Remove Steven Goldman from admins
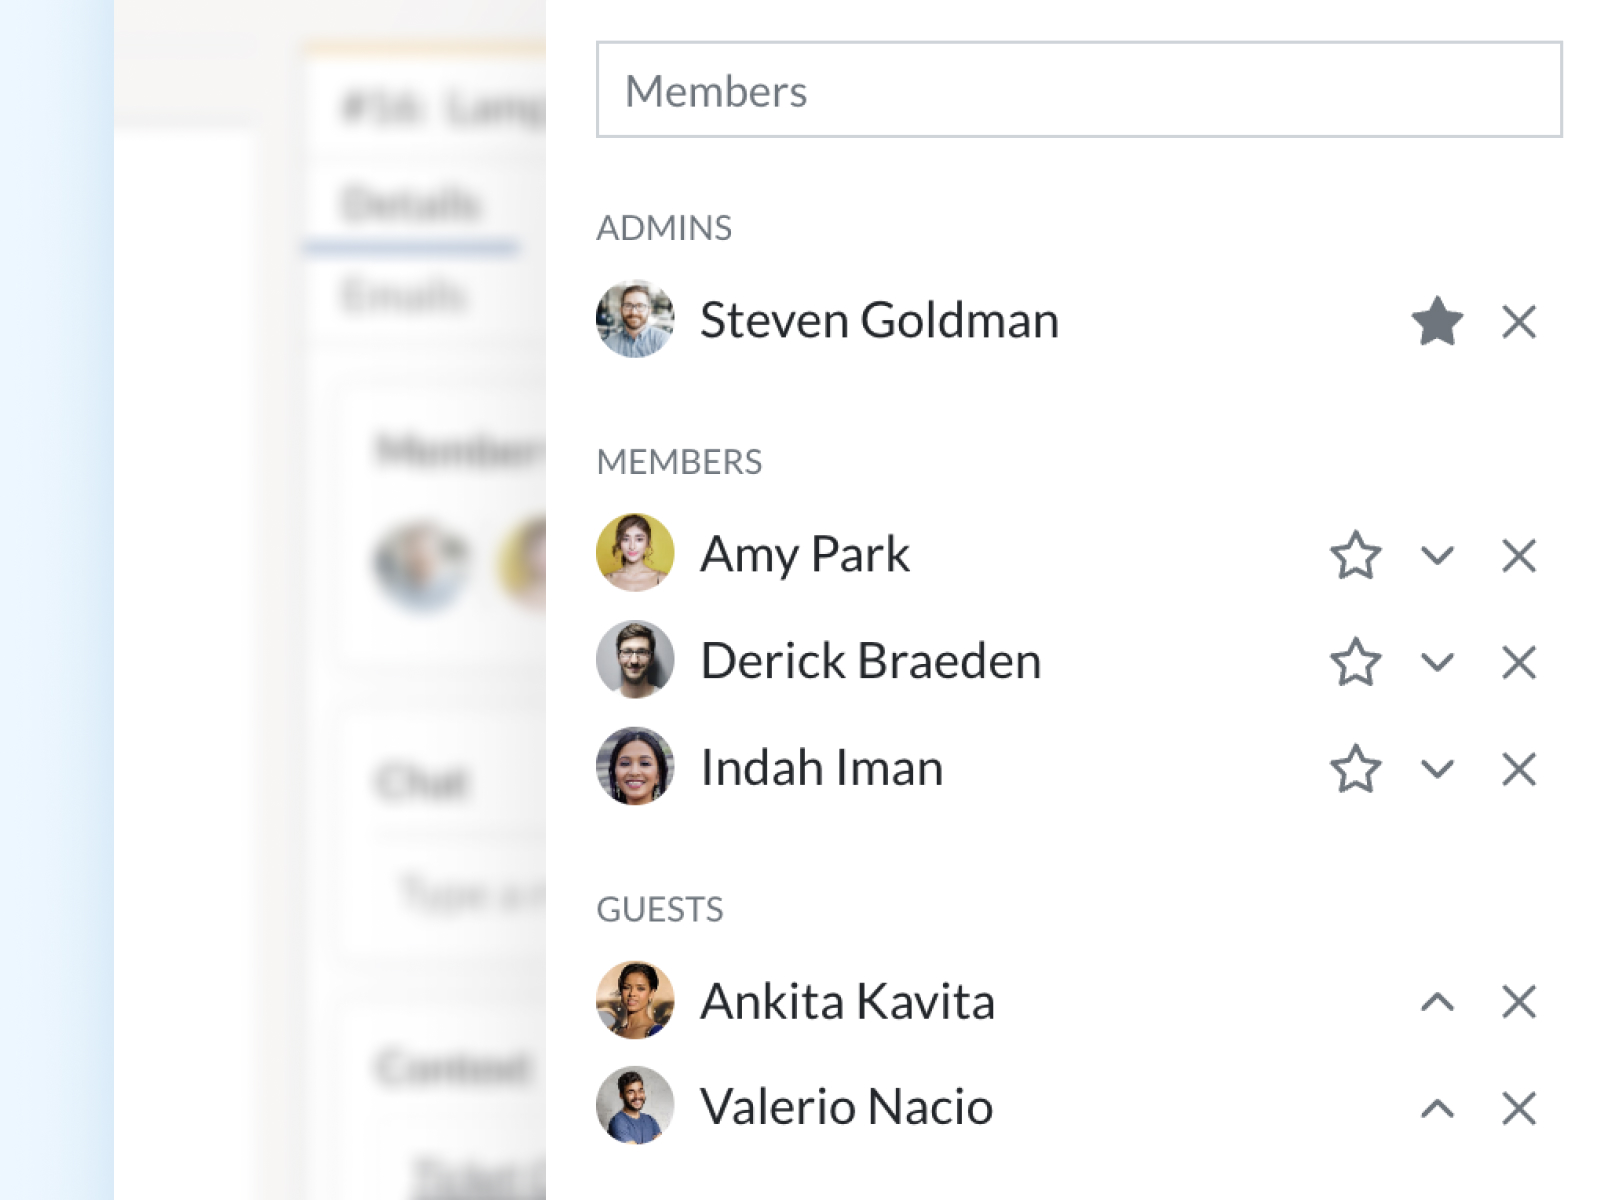The image size is (1600, 1200). tap(1518, 322)
